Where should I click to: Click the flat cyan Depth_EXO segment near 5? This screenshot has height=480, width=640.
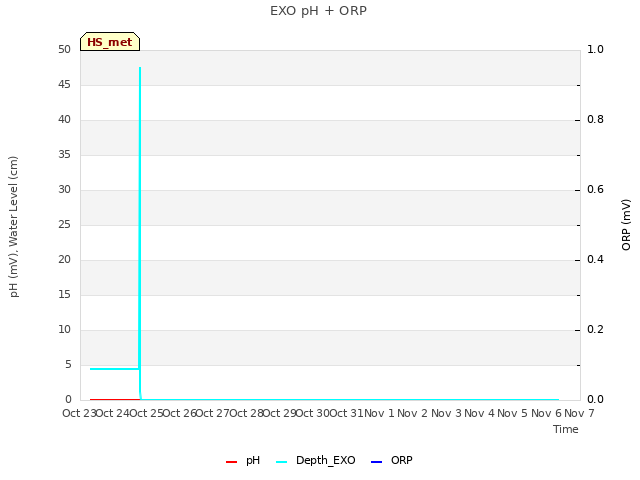pos(115,369)
